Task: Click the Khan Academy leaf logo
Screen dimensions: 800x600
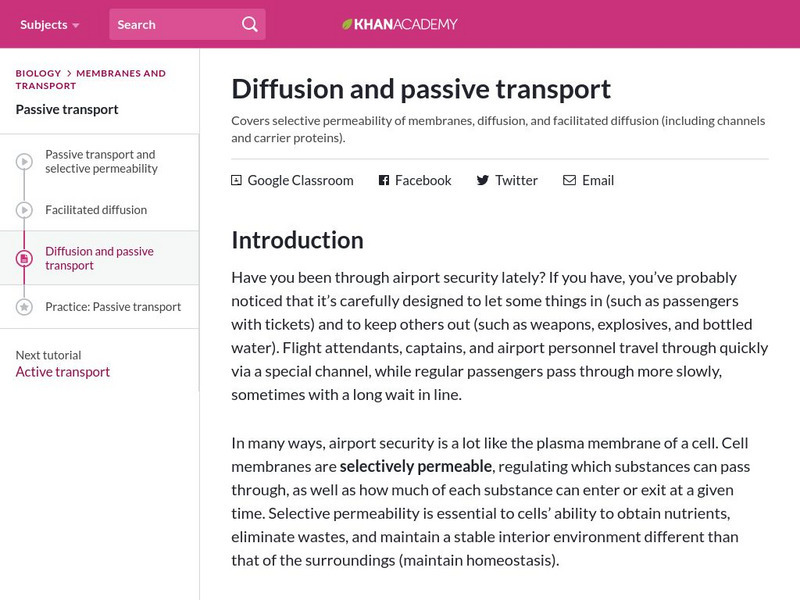Action: click(347, 22)
